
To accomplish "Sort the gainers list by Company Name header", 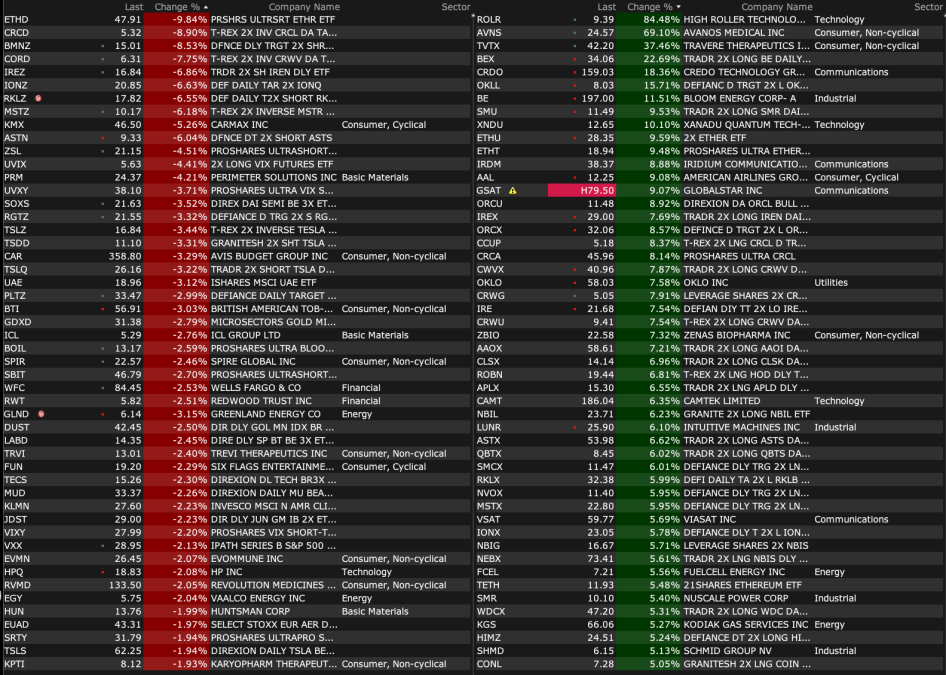I will pyautogui.click(x=748, y=7).
